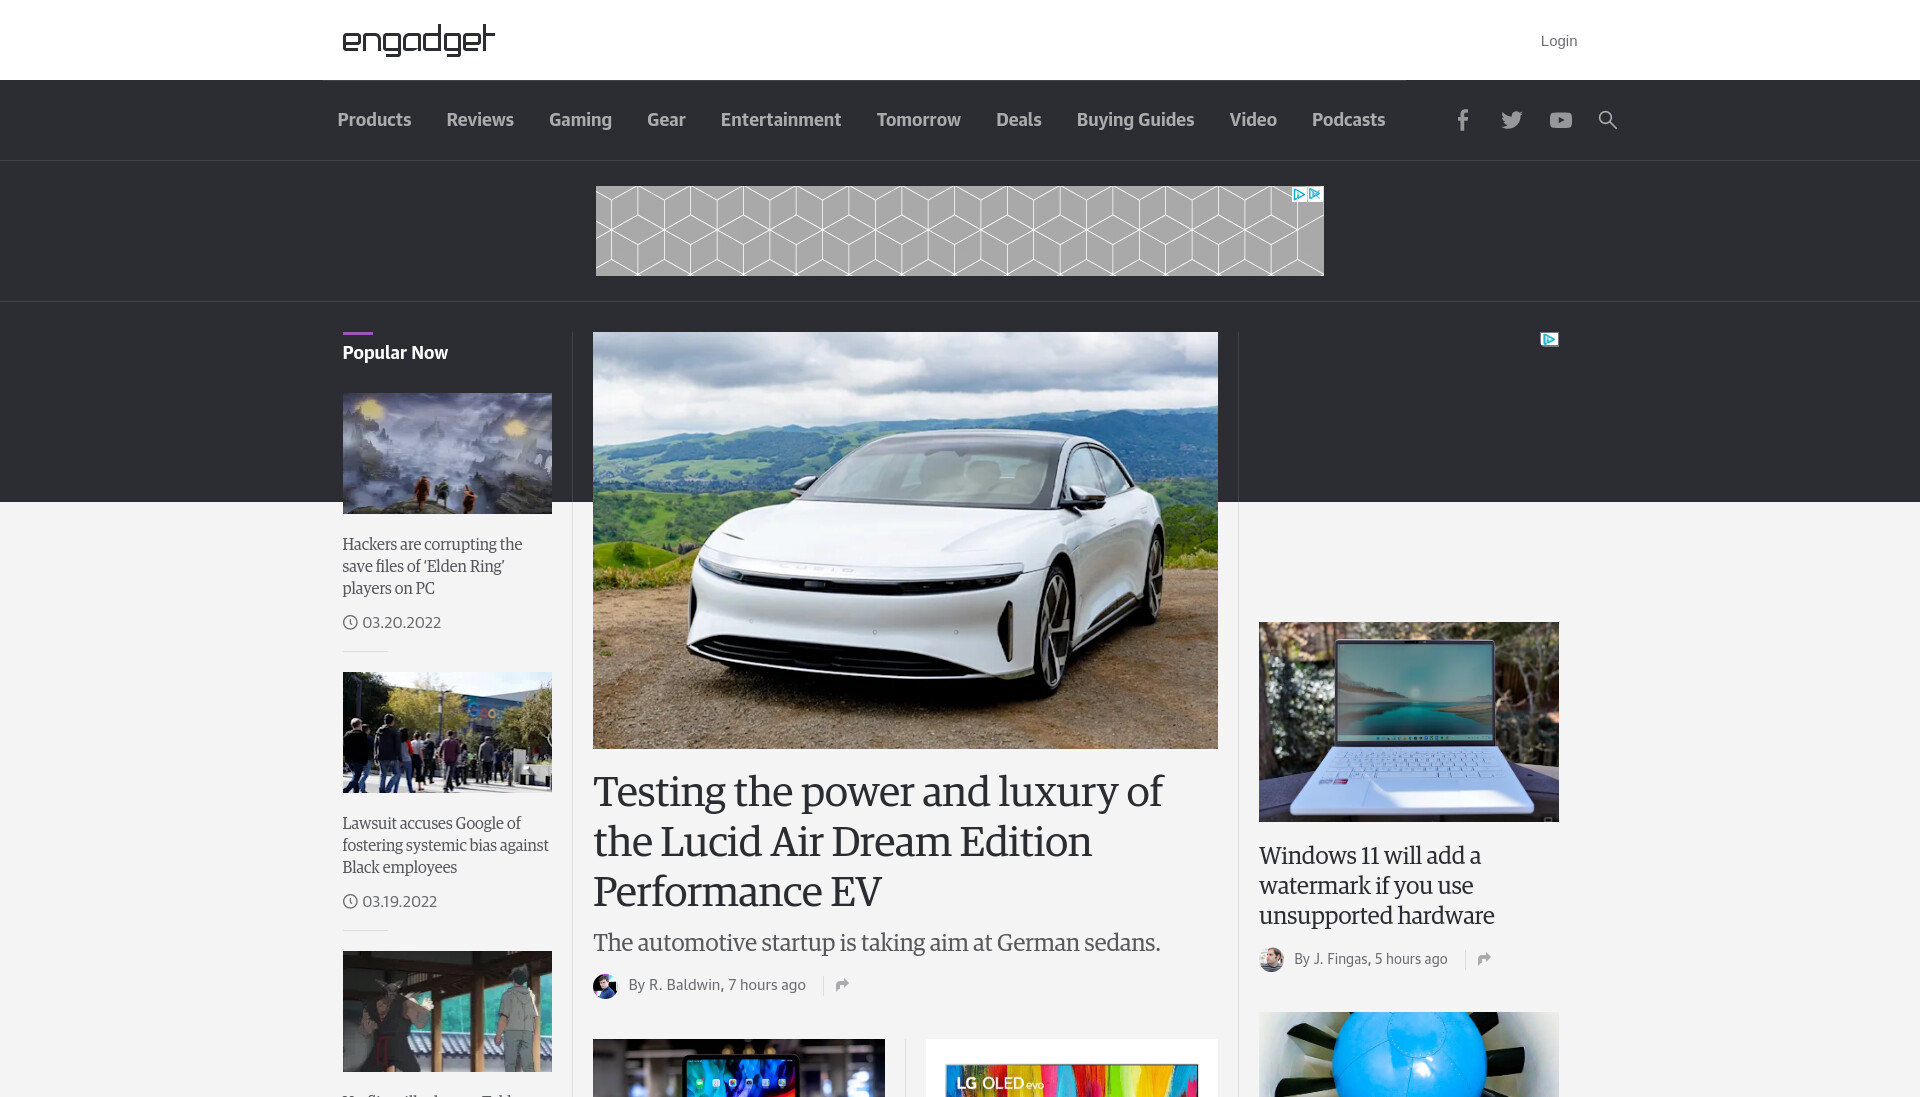Click the J. Fingas author name

tap(1340, 959)
